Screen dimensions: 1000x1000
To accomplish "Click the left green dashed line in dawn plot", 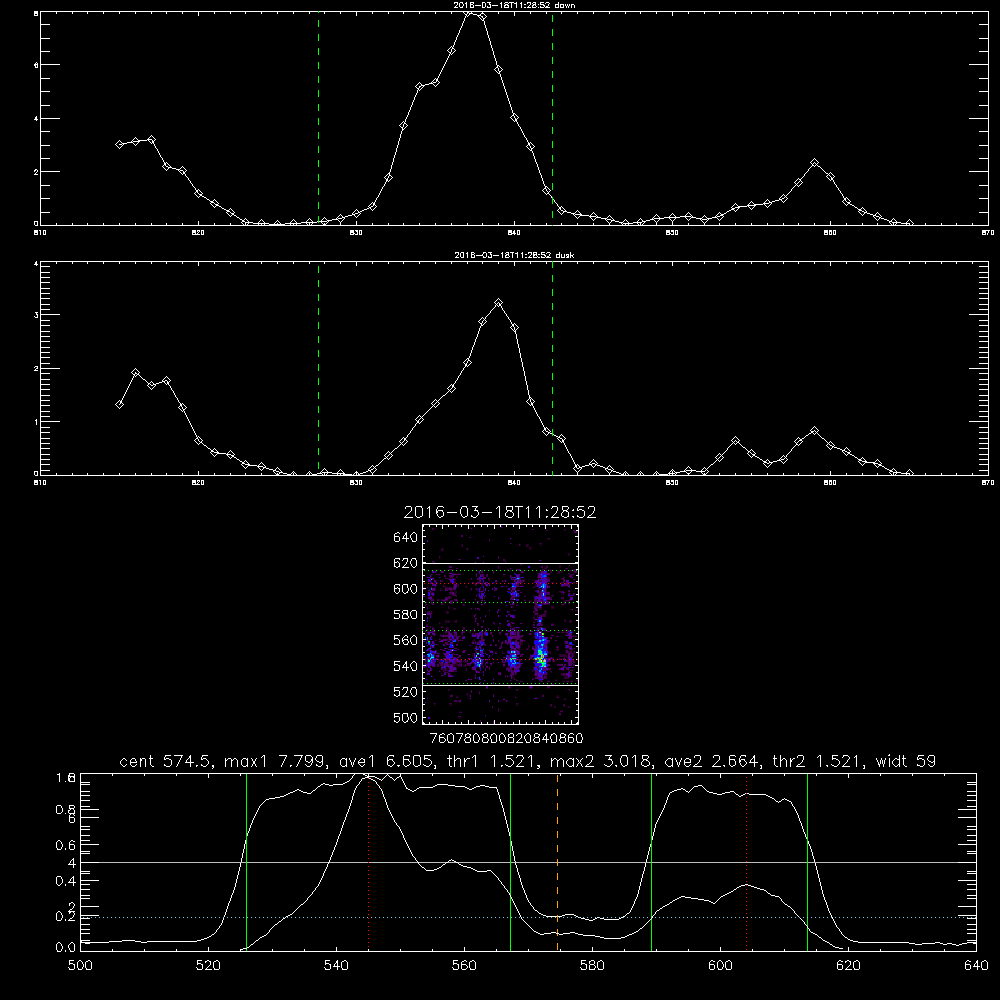I will (x=318, y=119).
